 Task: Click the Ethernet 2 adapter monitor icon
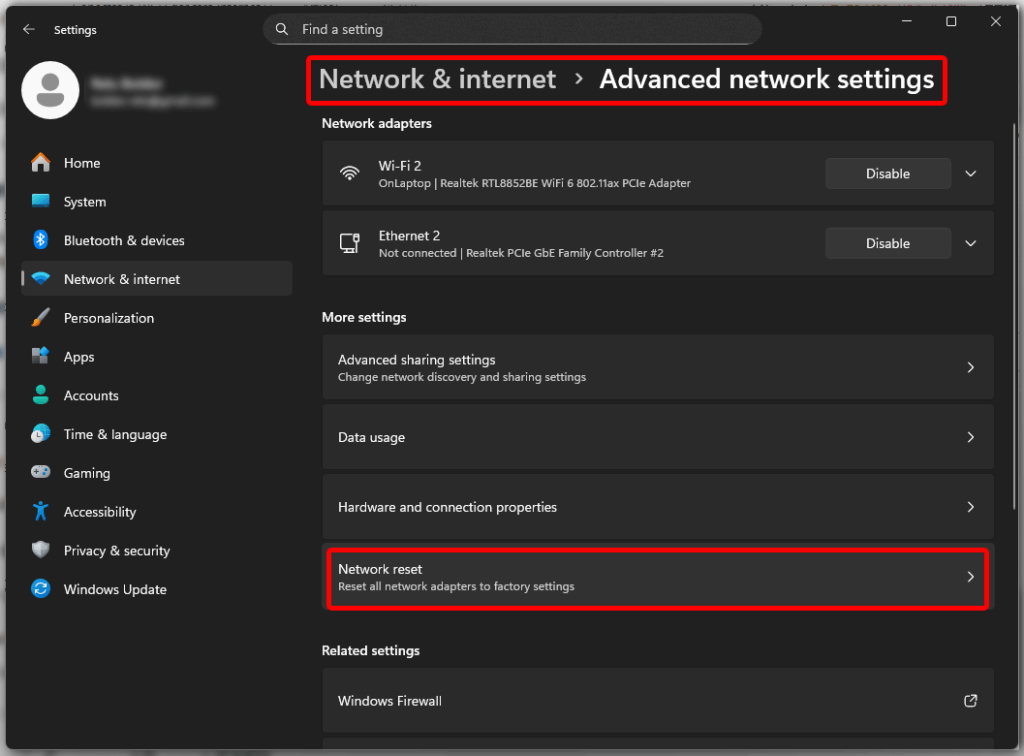(x=349, y=243)
